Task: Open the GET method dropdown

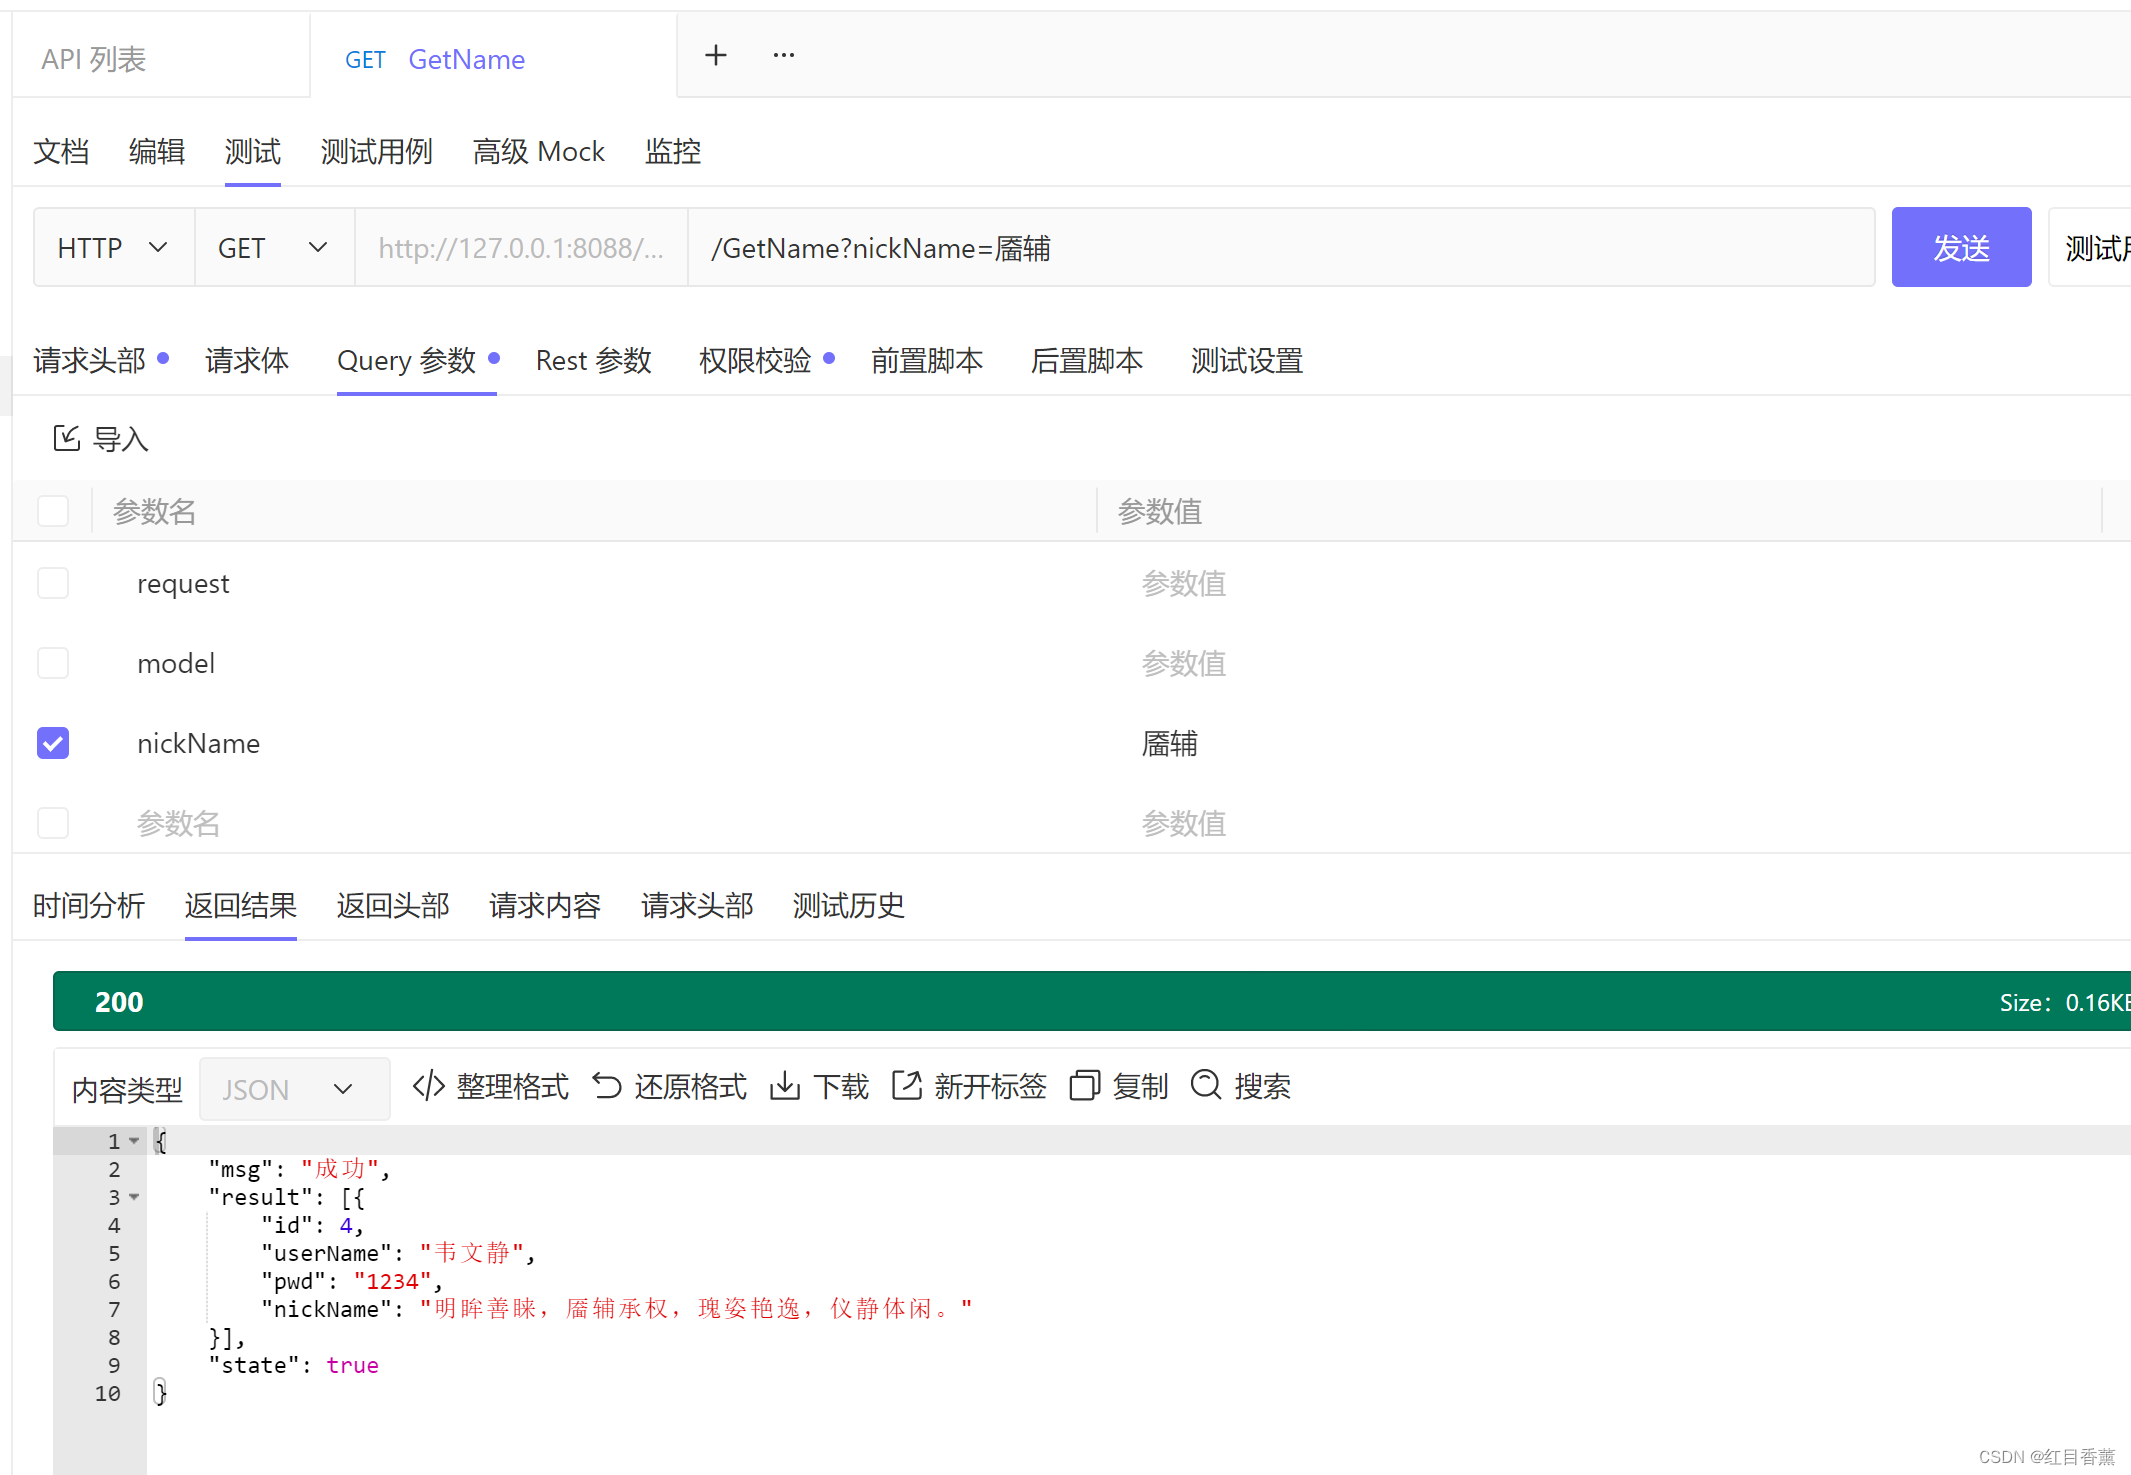Action: point(273,248)
